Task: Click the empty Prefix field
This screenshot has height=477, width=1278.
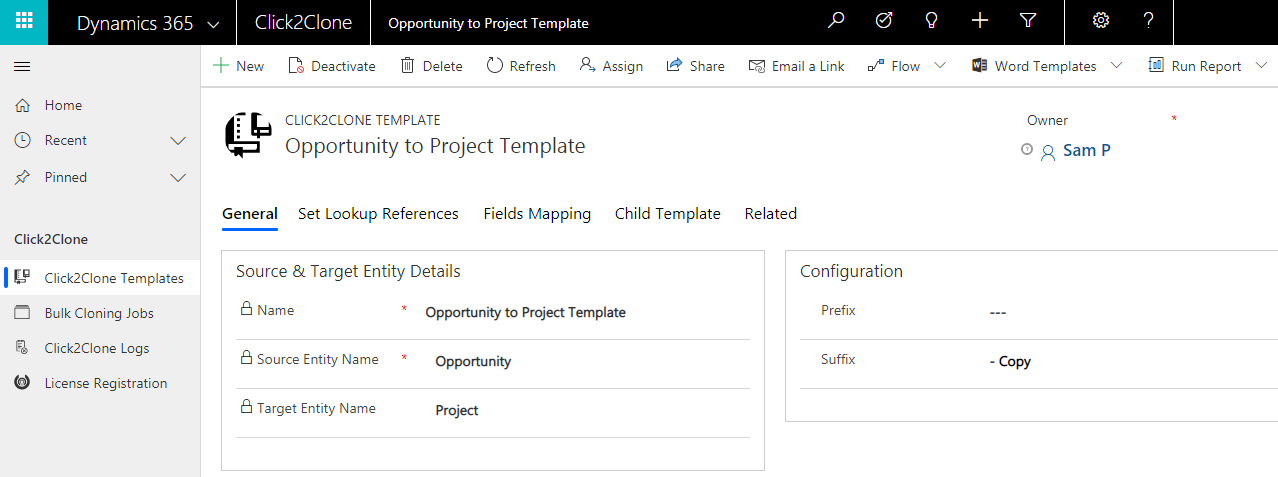Action: point(997,312)
